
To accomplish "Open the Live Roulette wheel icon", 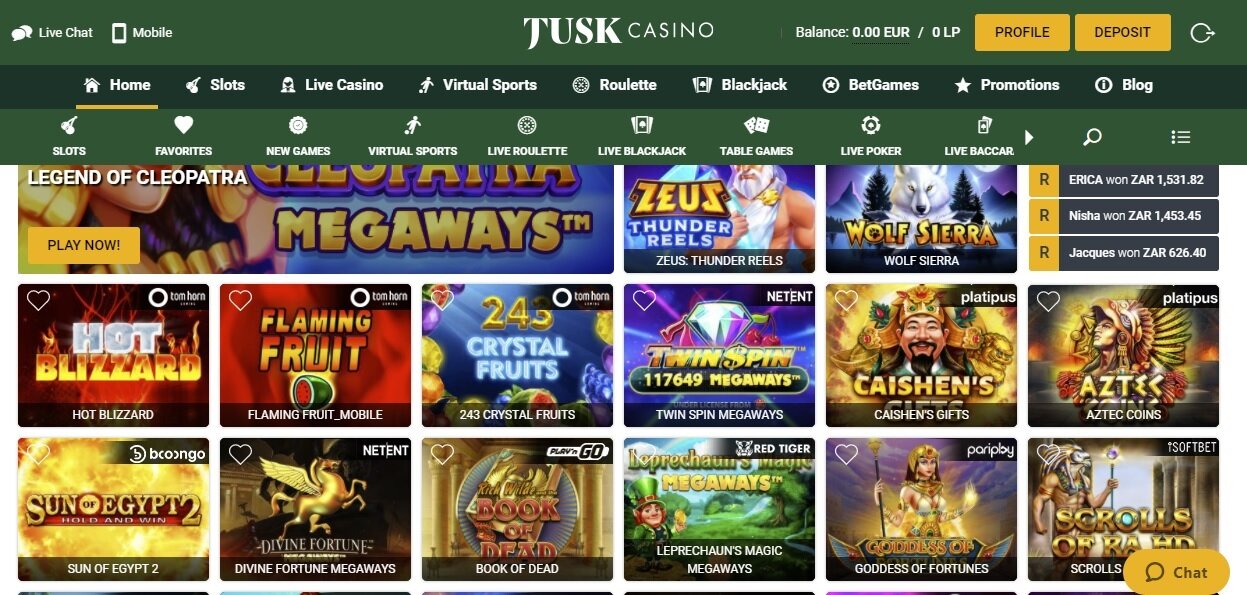I will [527, 125].
